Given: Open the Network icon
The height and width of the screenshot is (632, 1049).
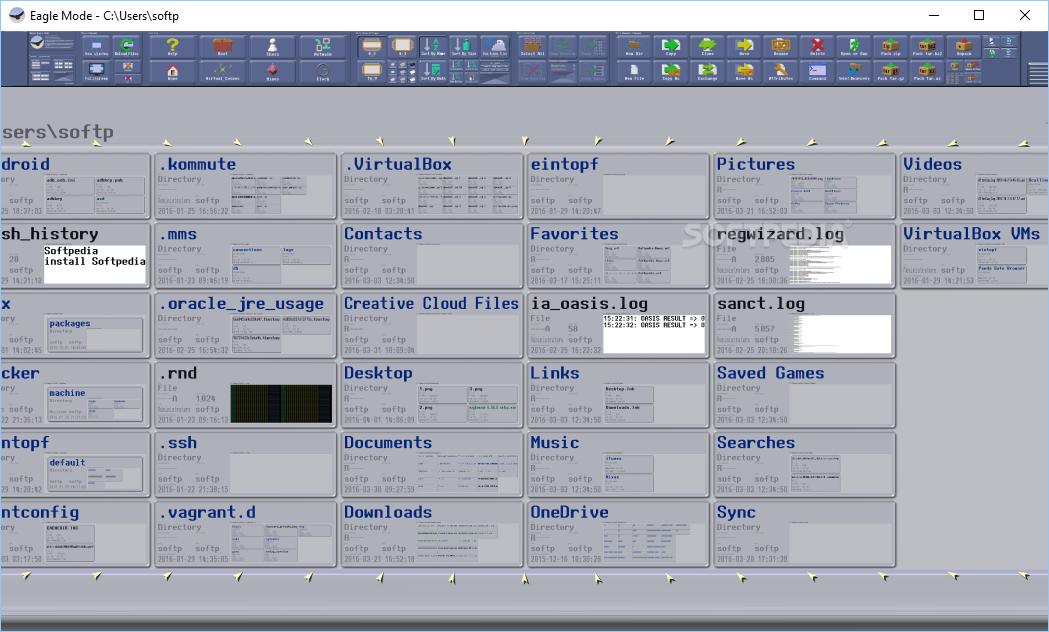Looking at the screenshot, I should 322,47.
